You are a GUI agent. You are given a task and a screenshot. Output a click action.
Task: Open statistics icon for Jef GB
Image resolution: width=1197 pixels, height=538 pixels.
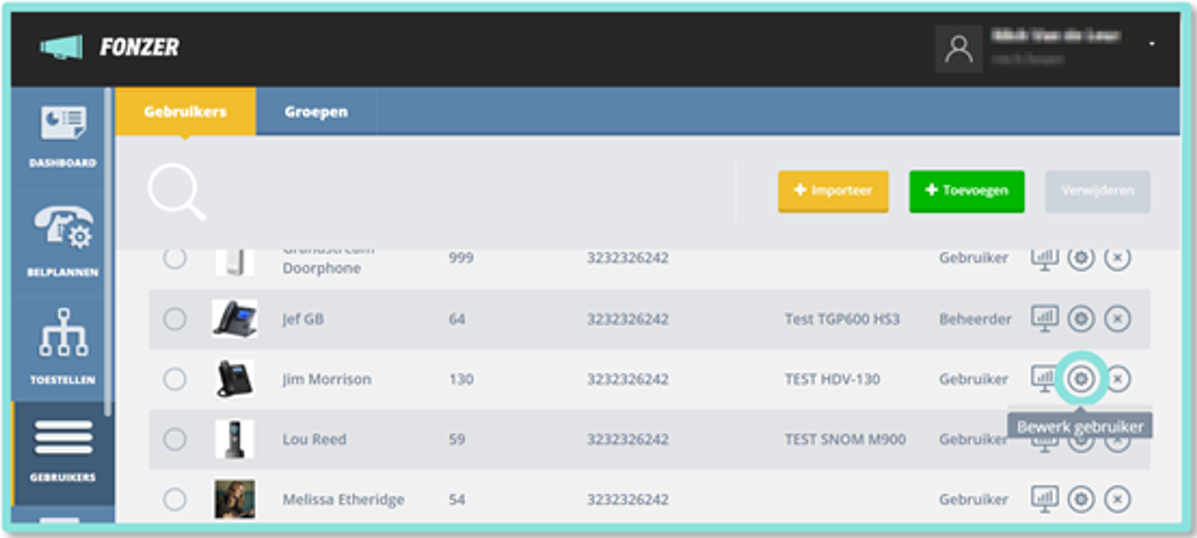pos(1045,317)
